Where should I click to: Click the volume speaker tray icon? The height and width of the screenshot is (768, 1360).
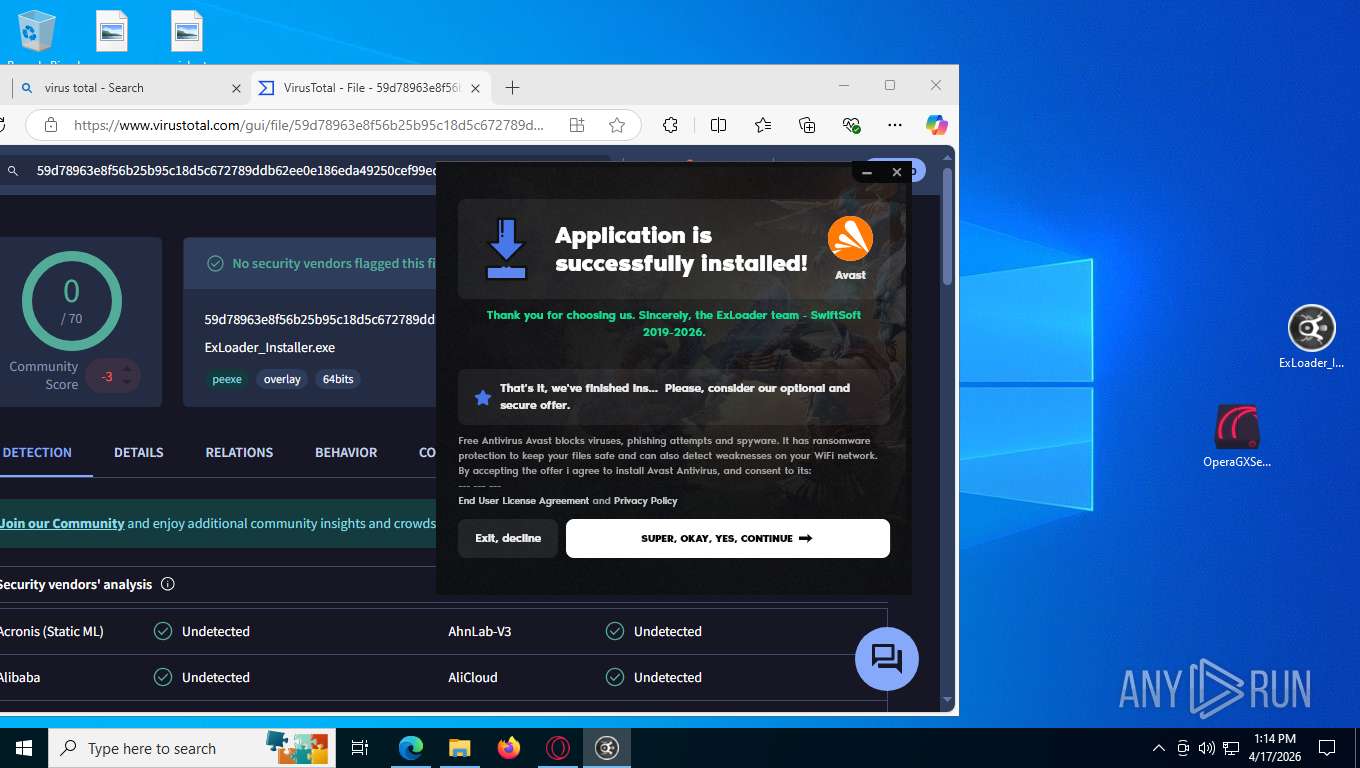(1206, 748)
